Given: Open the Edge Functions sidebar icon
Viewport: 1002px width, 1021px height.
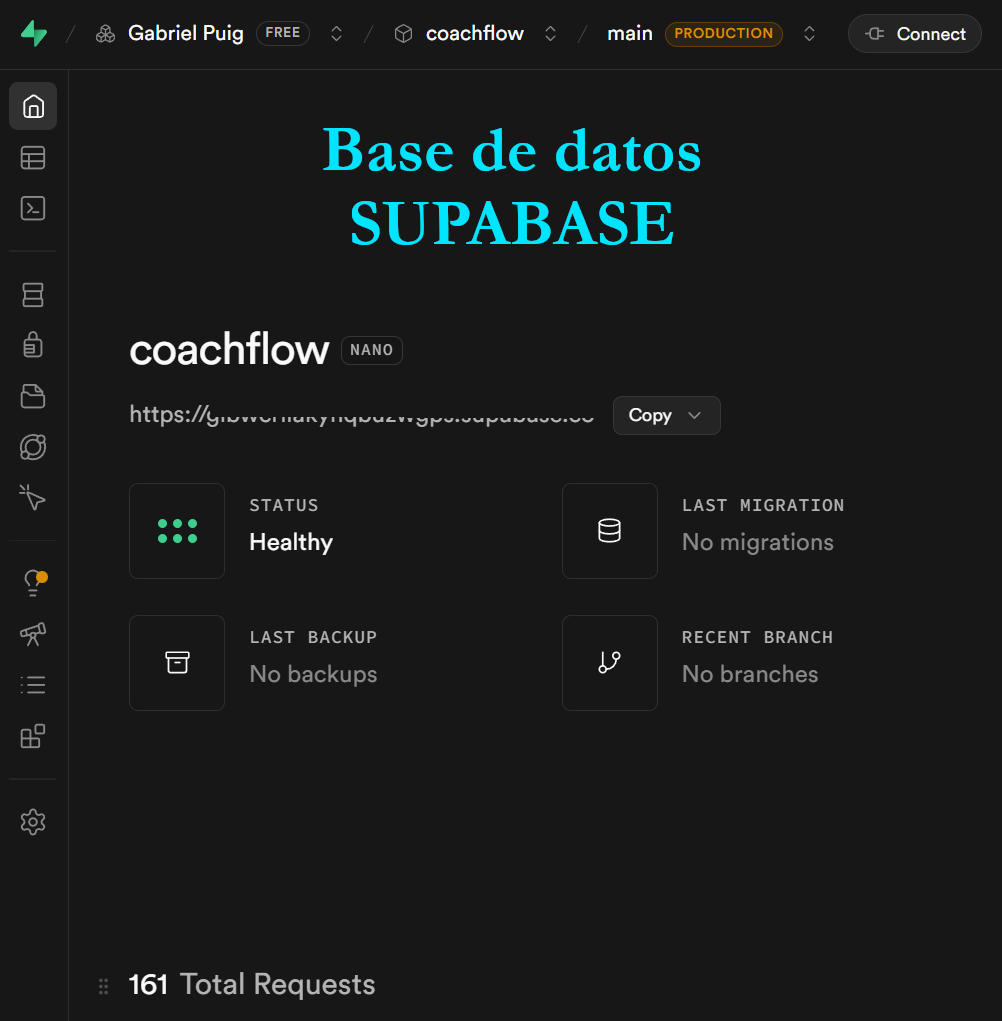Looking at the screenshot, I should tap(33, 447).
